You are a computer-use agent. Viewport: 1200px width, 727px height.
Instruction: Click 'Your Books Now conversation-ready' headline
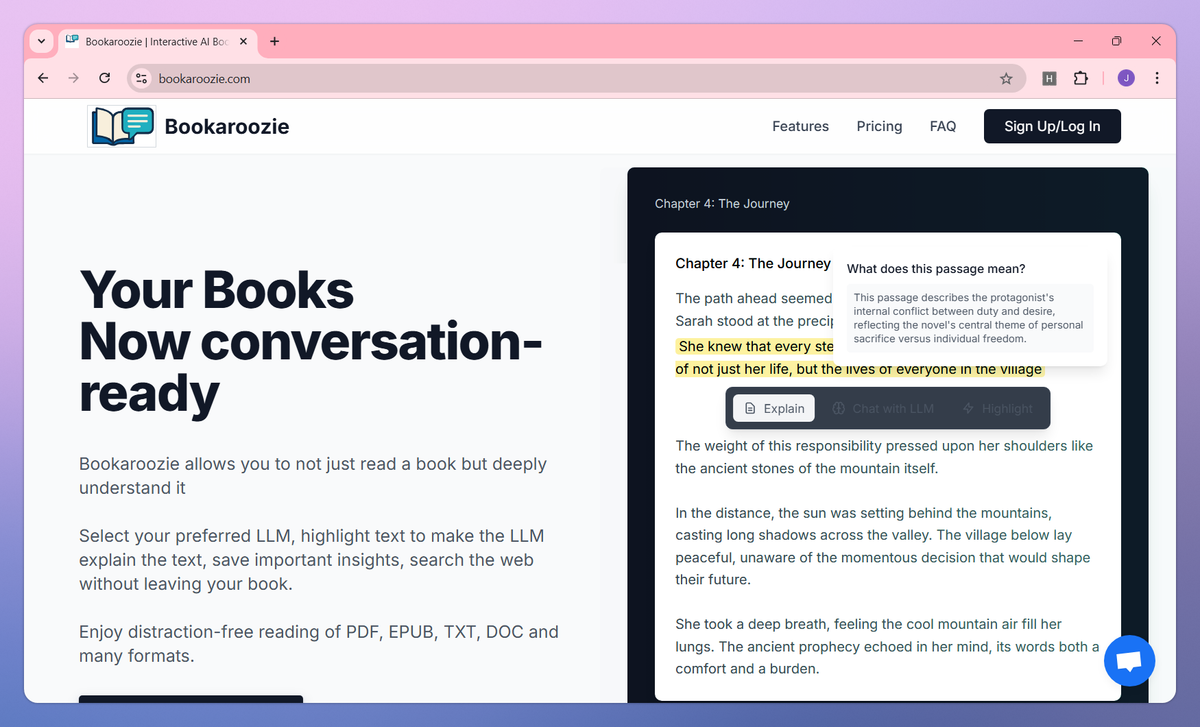pos(311,341)
